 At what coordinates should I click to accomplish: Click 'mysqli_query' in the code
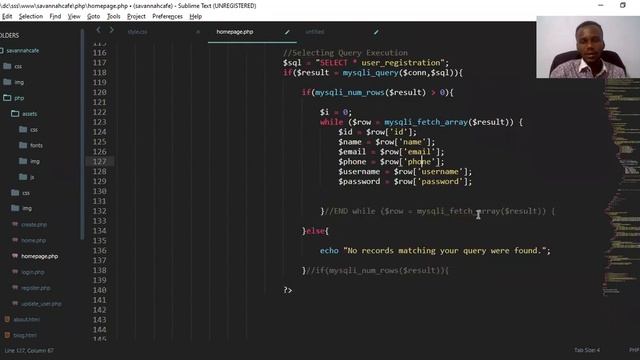(x=370, y=73)
